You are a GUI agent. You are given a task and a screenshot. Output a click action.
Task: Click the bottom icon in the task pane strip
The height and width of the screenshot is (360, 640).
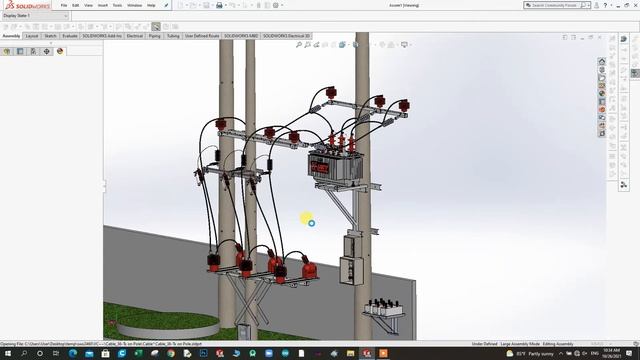point(602,133)
